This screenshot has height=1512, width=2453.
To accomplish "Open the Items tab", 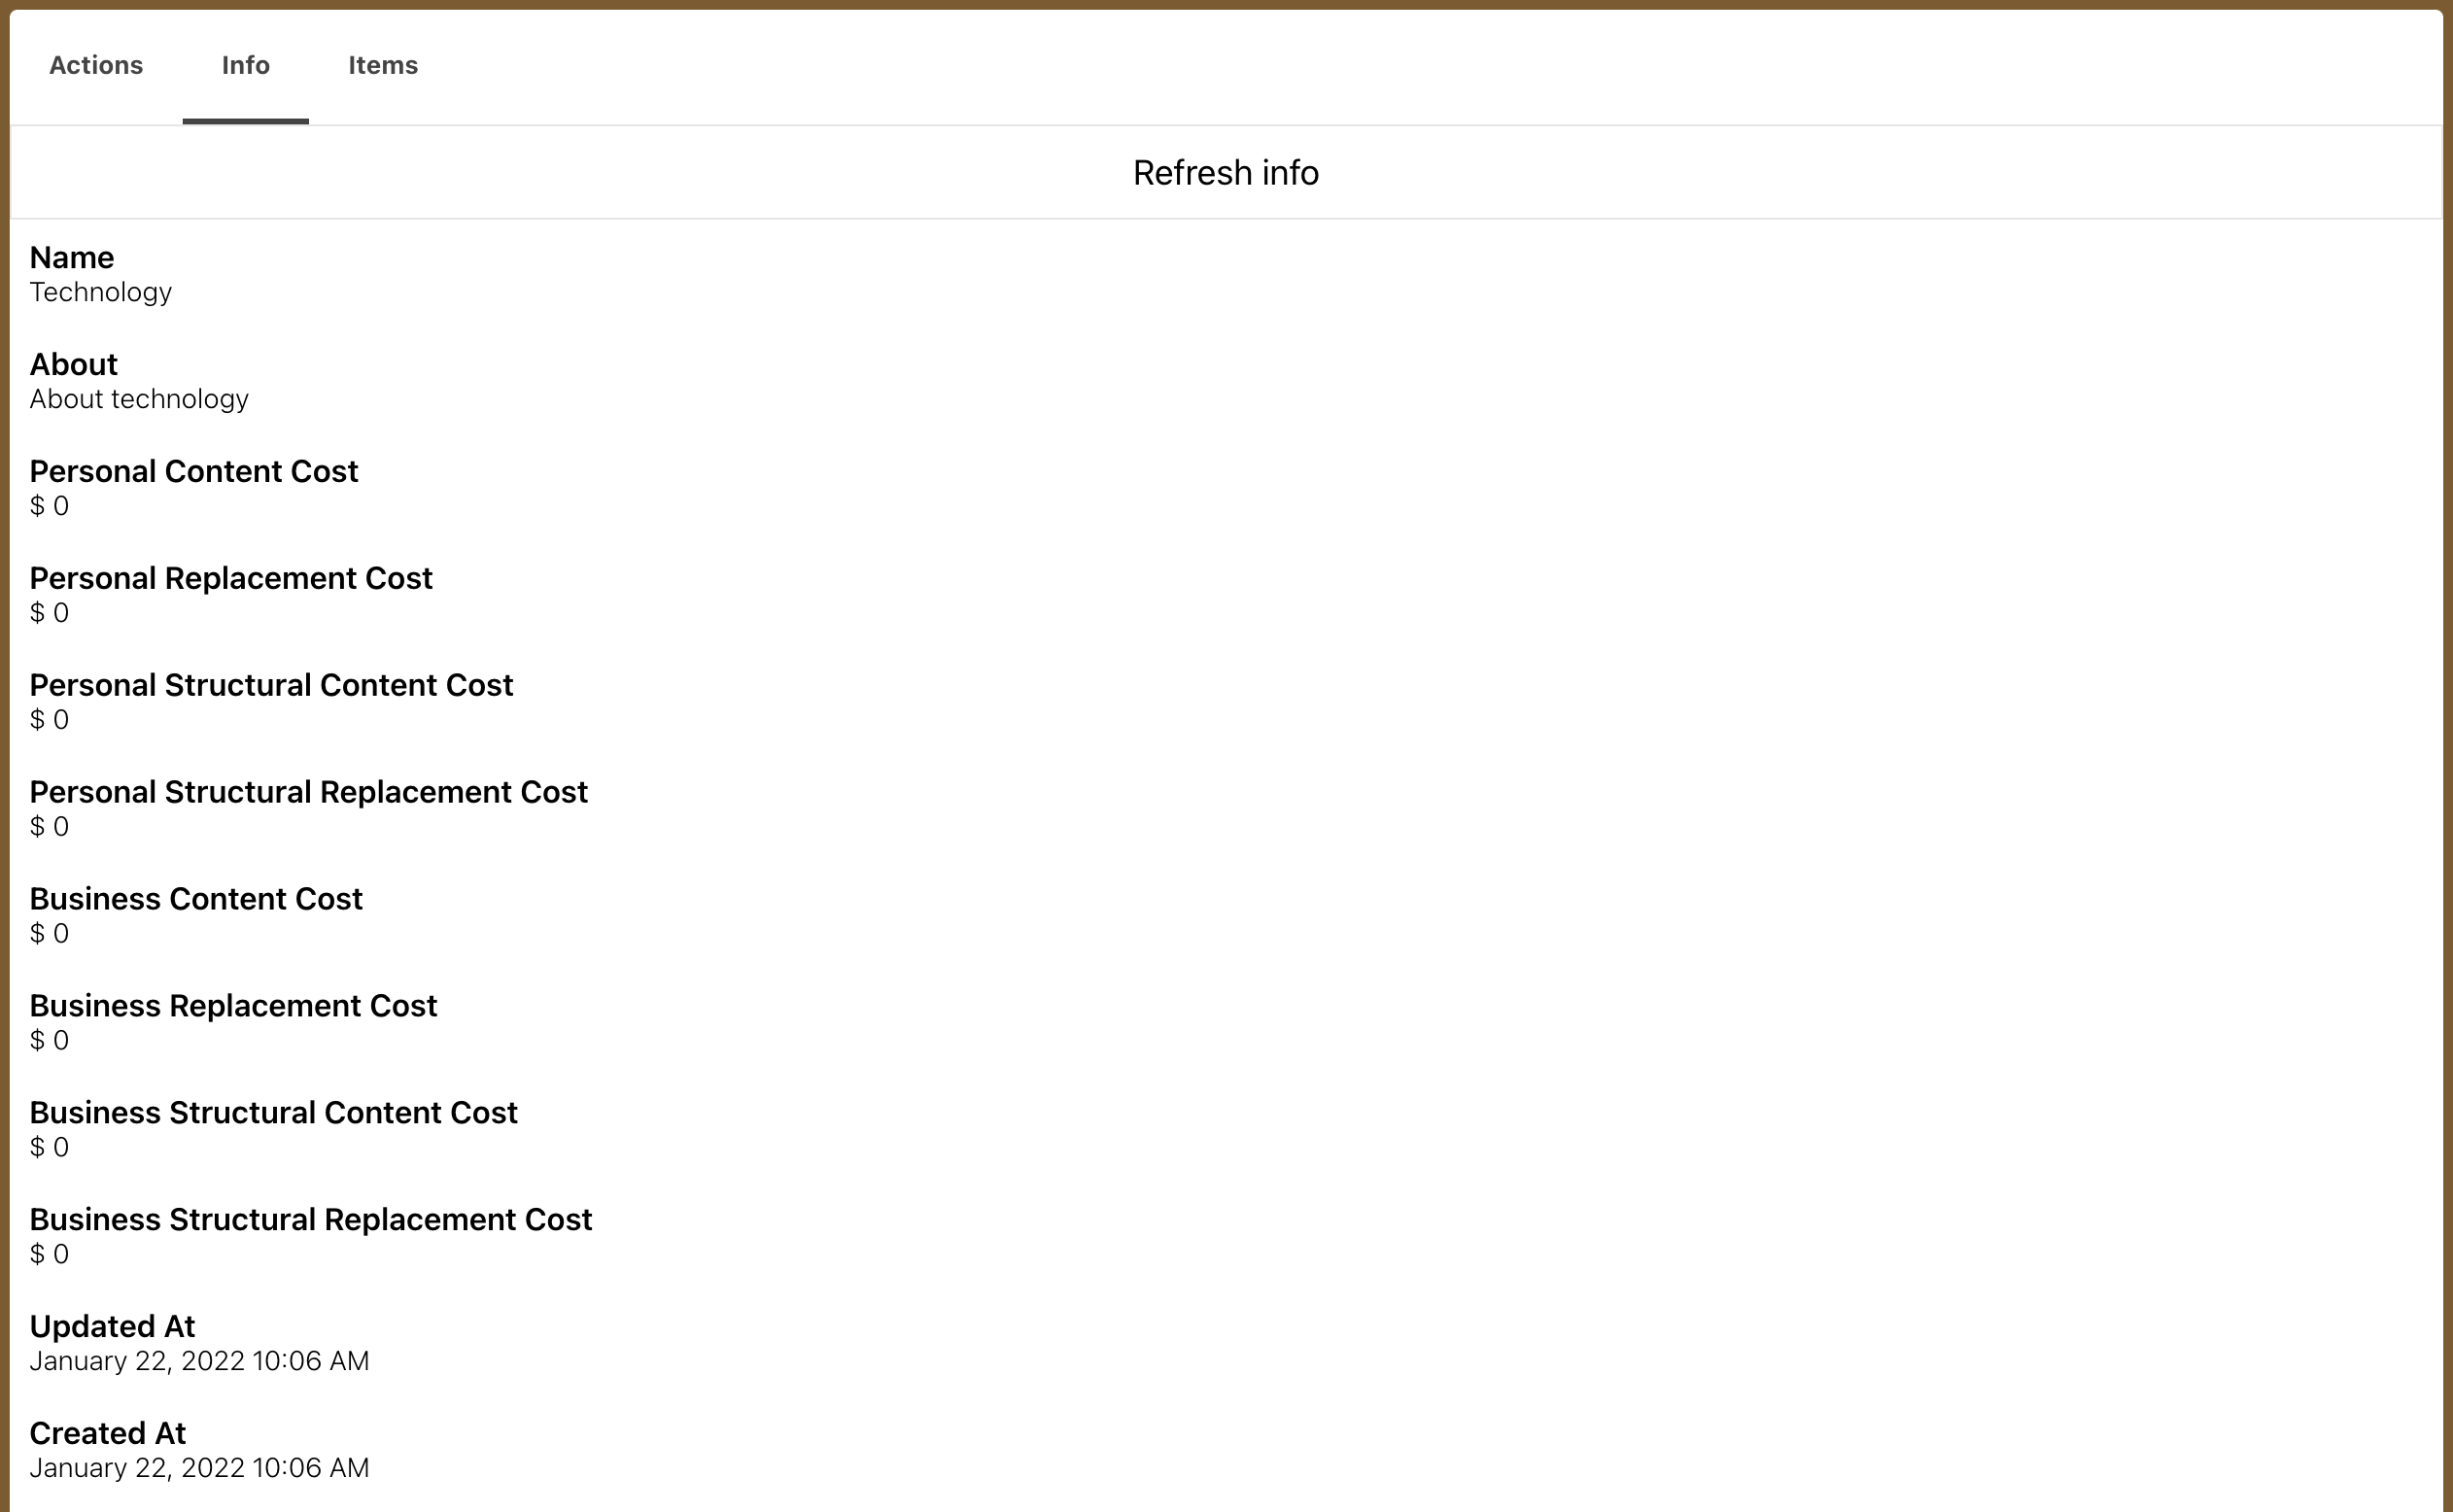I will tap(382, 66).
